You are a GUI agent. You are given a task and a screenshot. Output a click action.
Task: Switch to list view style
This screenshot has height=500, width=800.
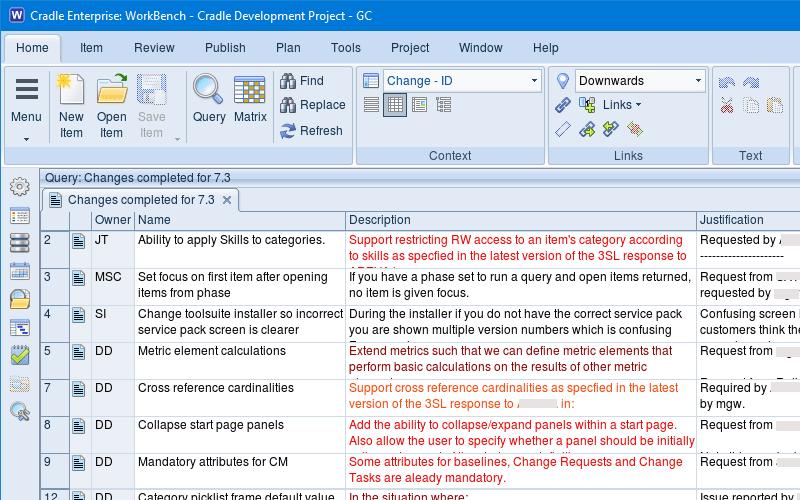(x=371, y=105)
